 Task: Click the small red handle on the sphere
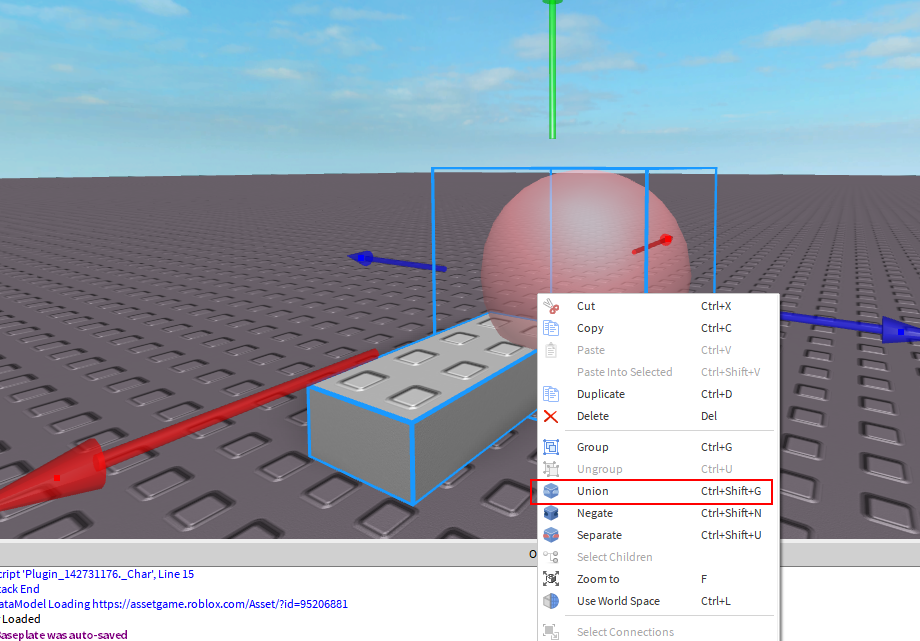pyautogui.click(x=665, y=239)
